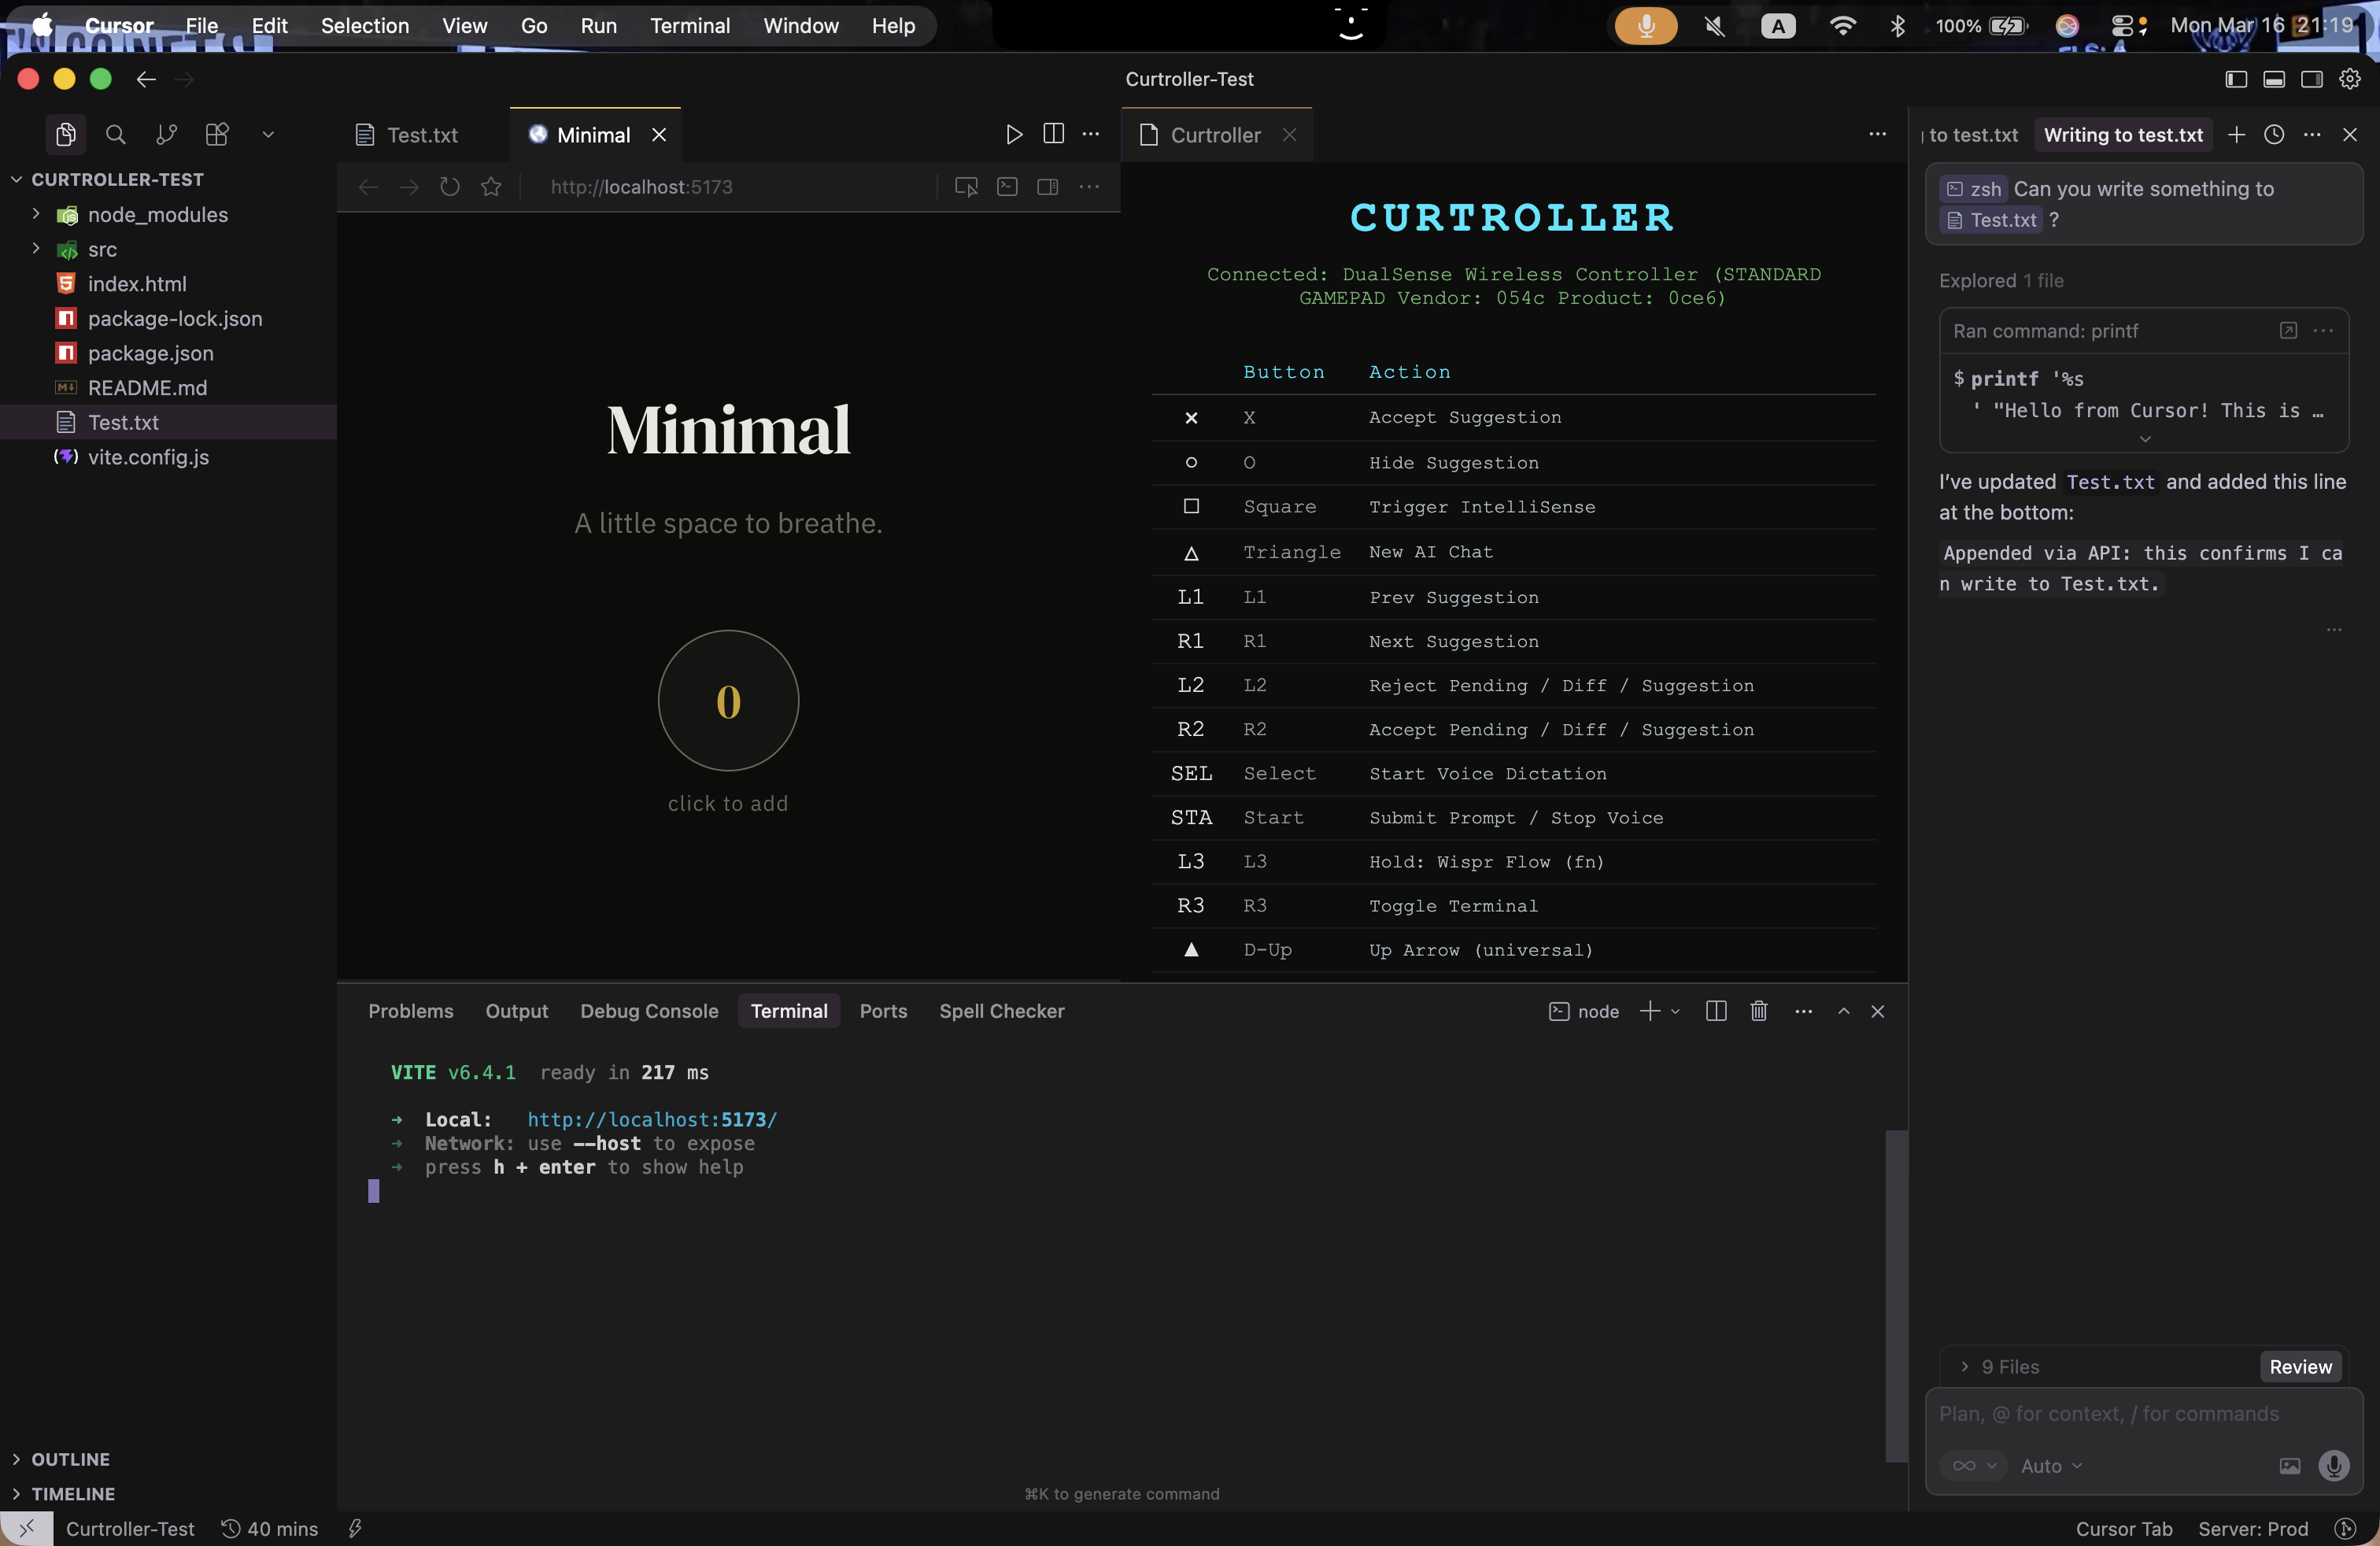This screenshot has width=2380, height=1546.
Task: Open the Source Control view icon
Action: point(166,134)
